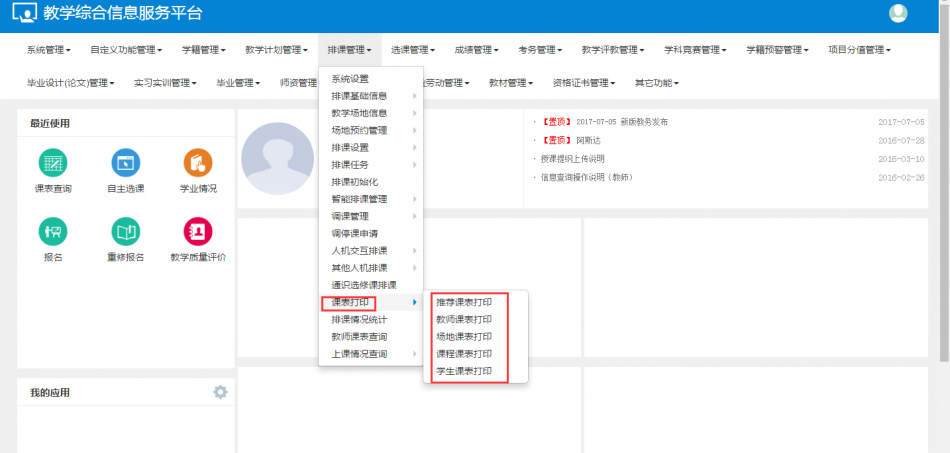The height and width of the screenshot is (453, 950).
Task: Click the 我的应用 settings gear
Action: [x=220, y=392]
